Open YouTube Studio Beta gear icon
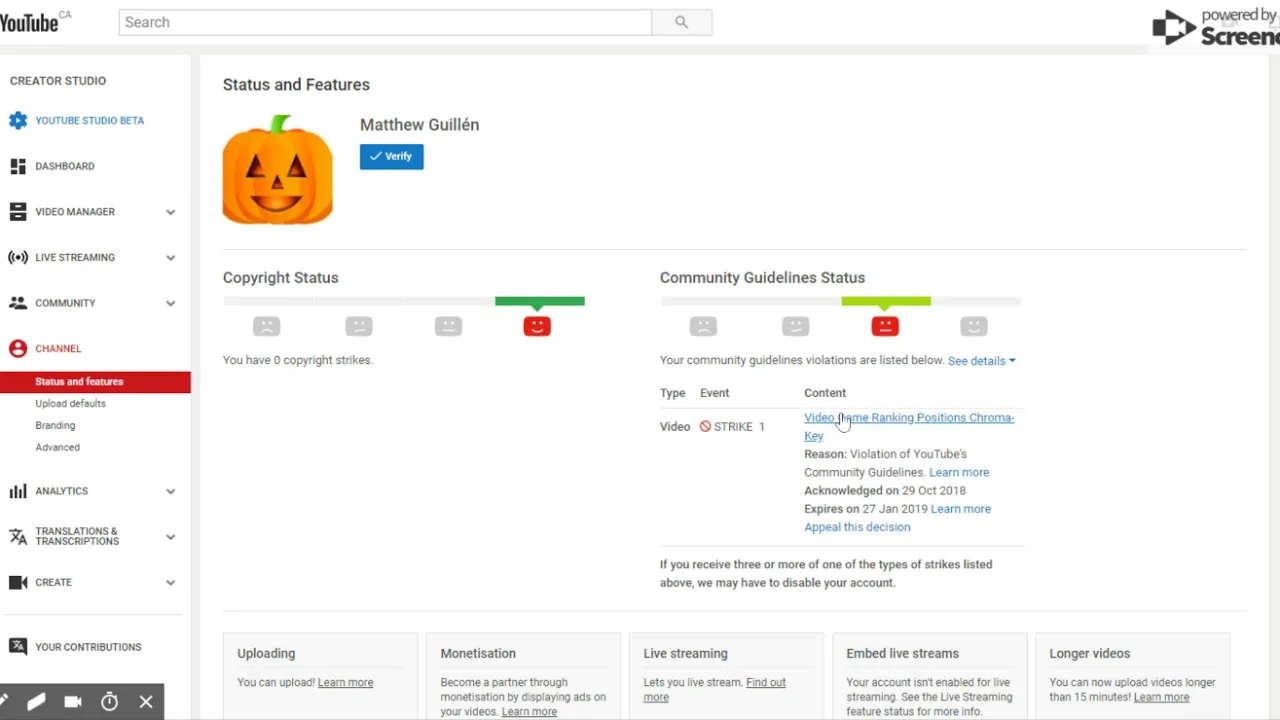The image size is (1280, 720). coord(18,120)
